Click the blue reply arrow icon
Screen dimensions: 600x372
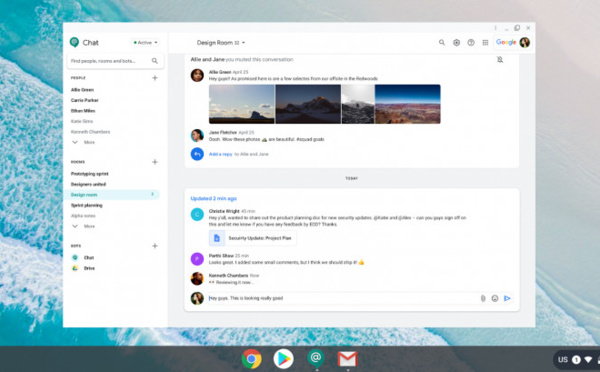(x=197, y=154)
